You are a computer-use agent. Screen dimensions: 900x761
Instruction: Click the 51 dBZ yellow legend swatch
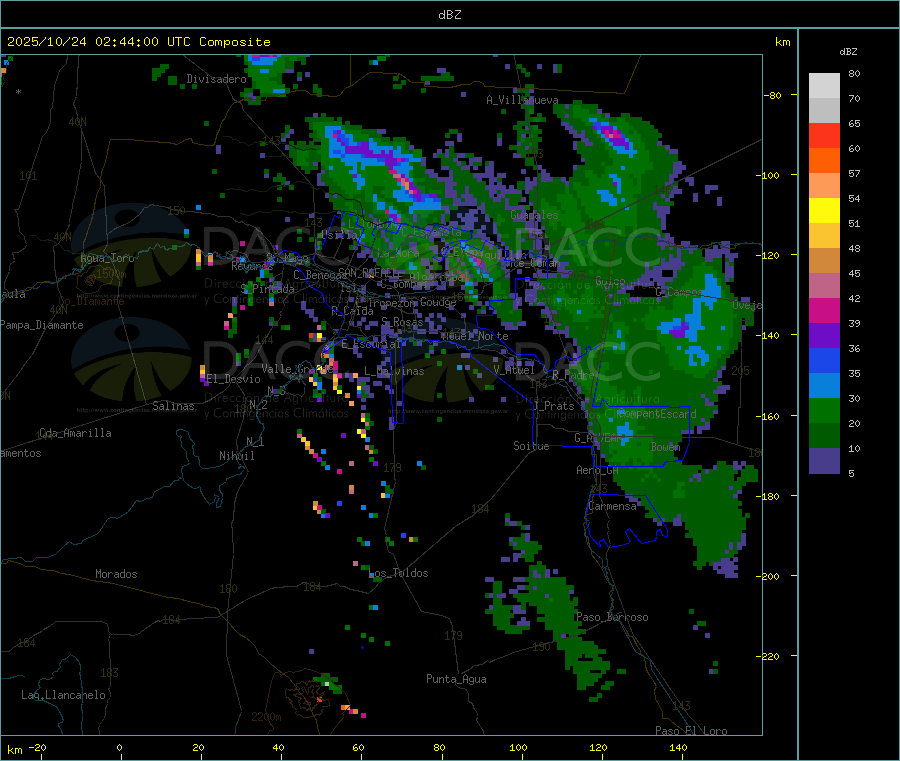[824, 211]
